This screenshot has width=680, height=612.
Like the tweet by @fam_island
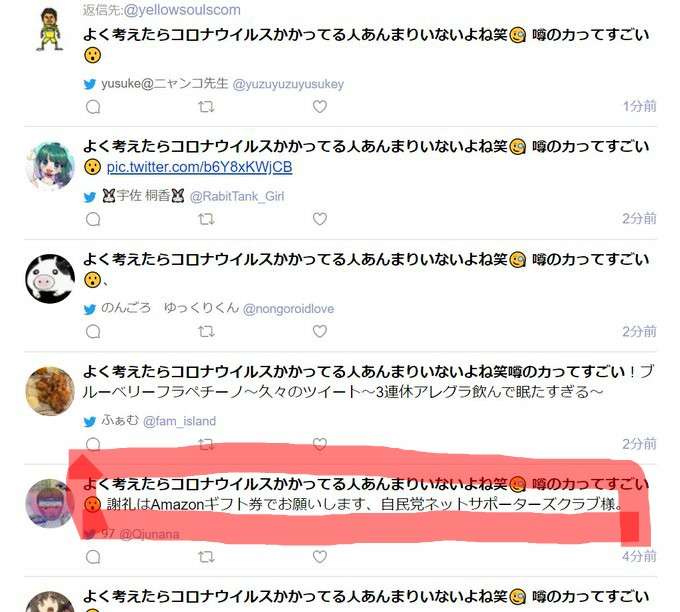(x=320, y=444)
